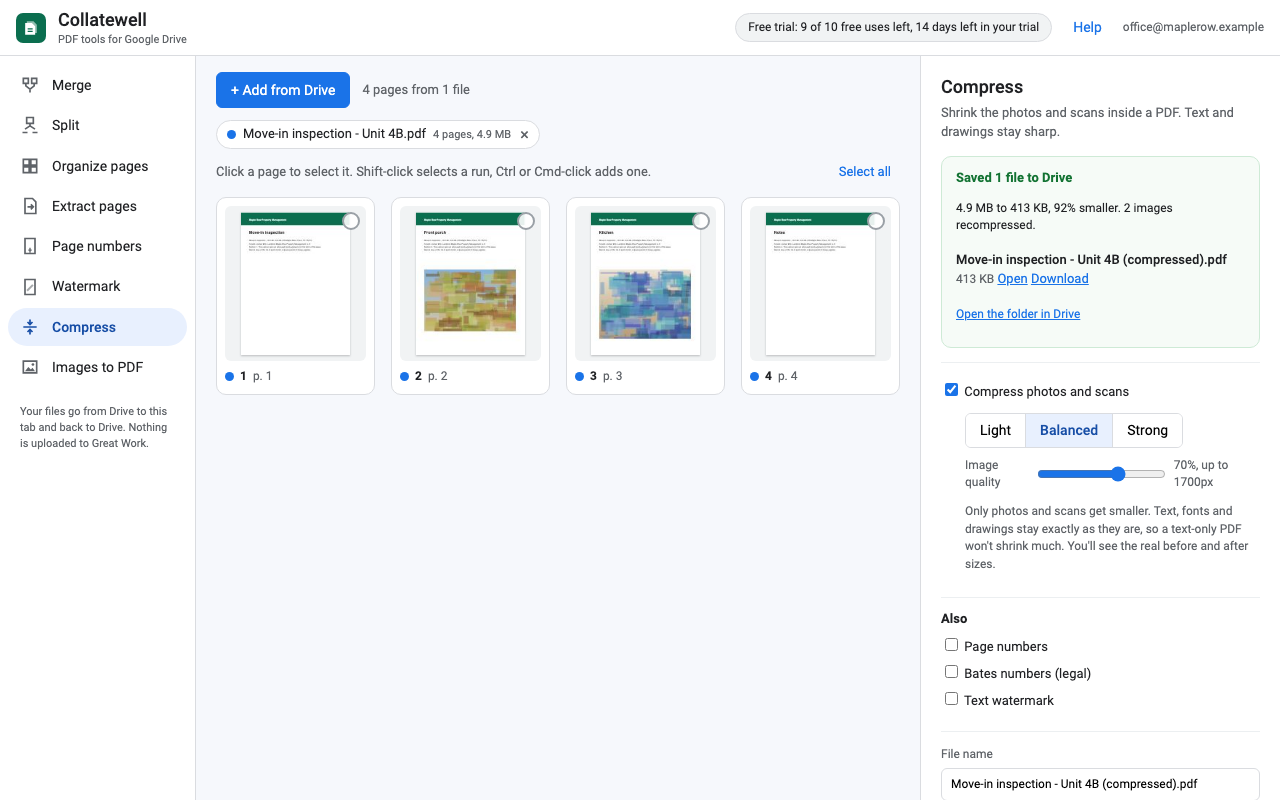Open the Merge tool
This screenshot has height=800, width=1280.
tap(97, 85)
